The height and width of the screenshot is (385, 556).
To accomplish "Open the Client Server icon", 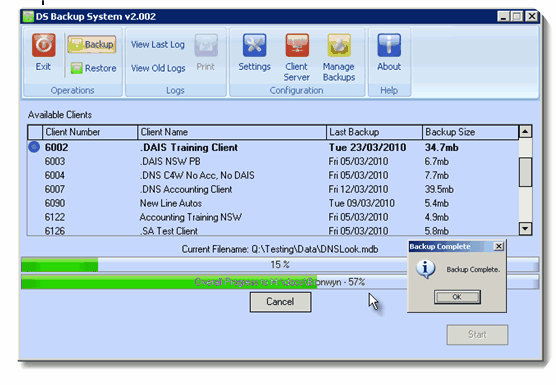I will pyautogui.click(x=297, y=45).
